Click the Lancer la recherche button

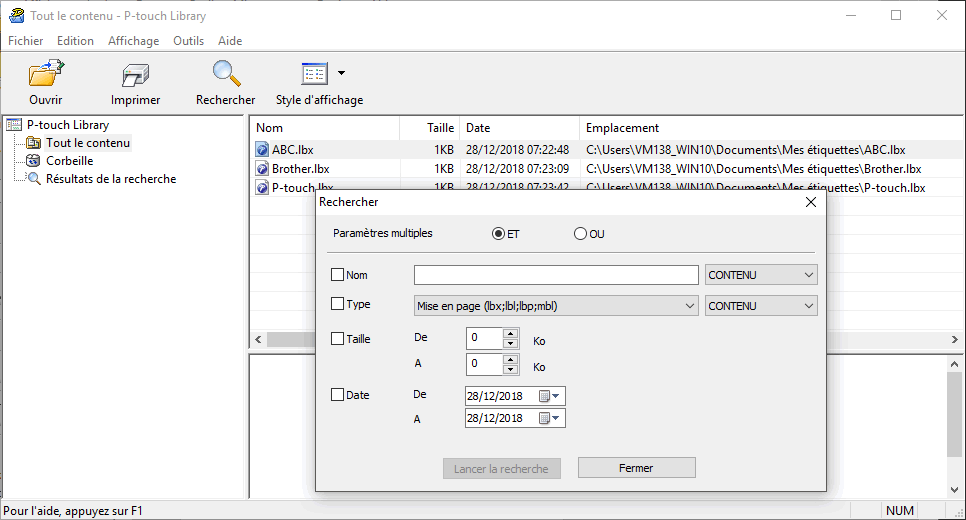(x=501, y=469)
